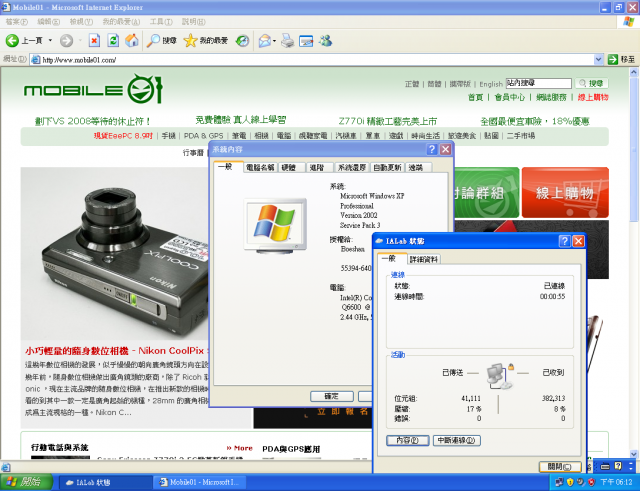Click the IE Forward arrow button
The image size is (640, 491).
[66, 40]
